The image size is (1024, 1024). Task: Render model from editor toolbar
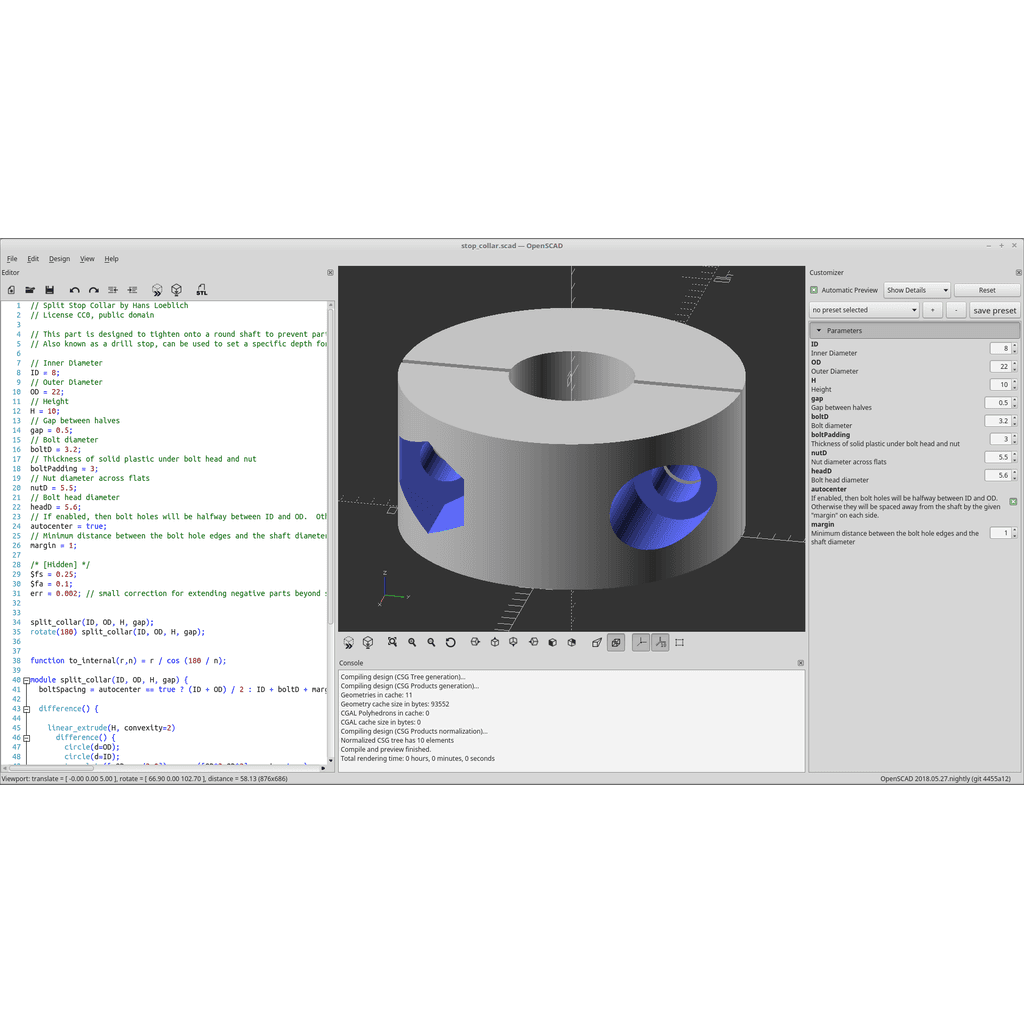point(176,290)
